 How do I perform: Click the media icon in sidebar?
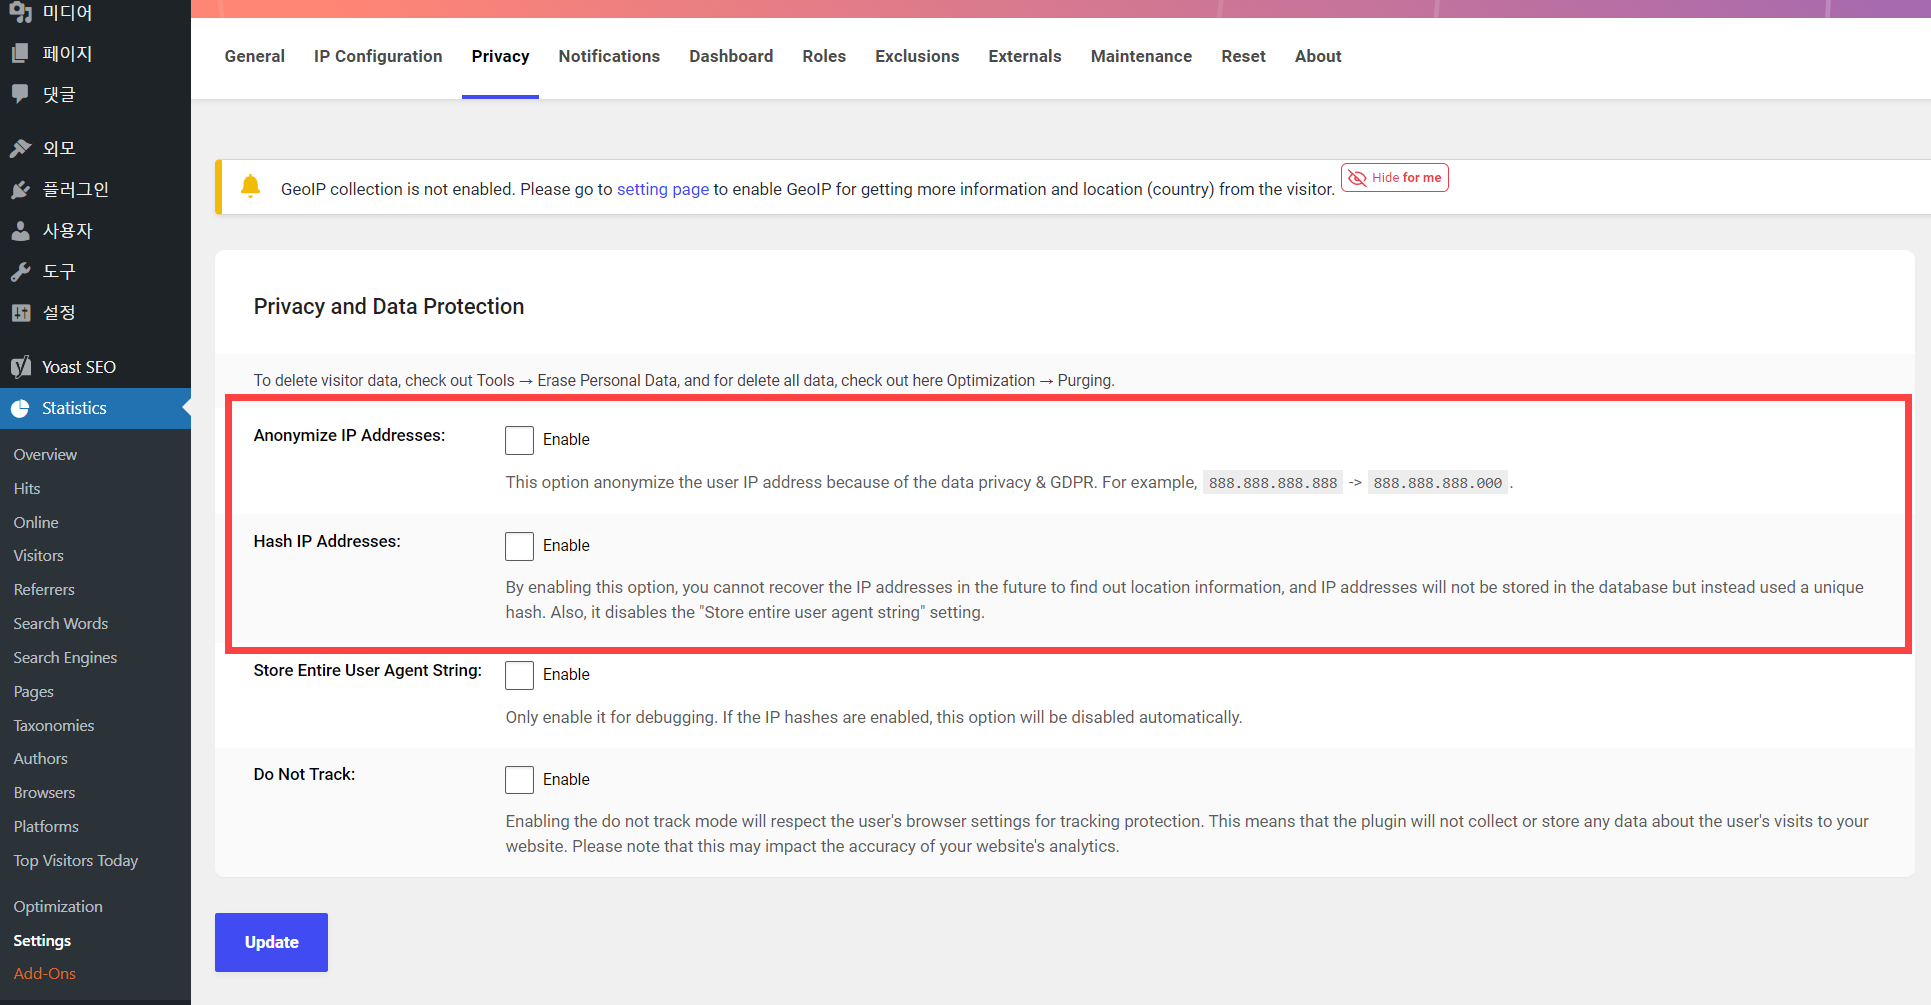pyautogui.click(x=20, y=12)
